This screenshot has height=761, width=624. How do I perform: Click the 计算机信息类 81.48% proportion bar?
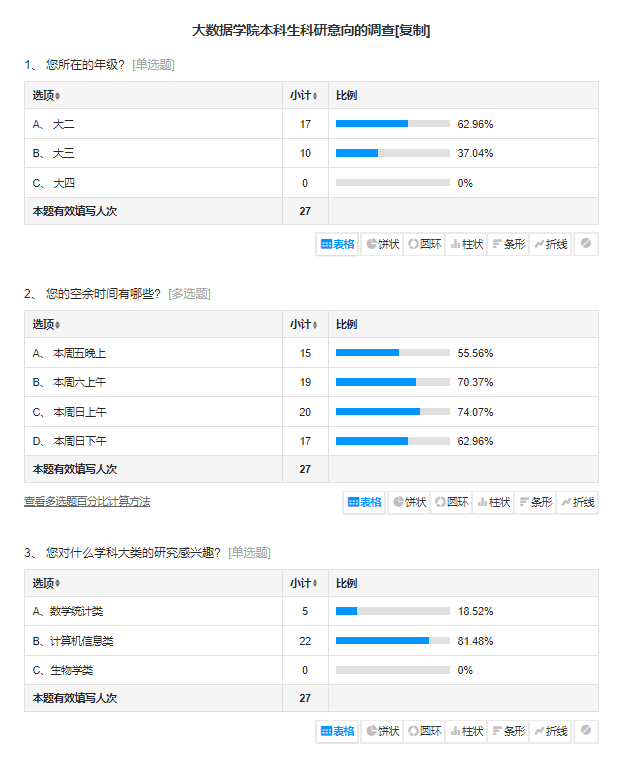tap(393, 641)
